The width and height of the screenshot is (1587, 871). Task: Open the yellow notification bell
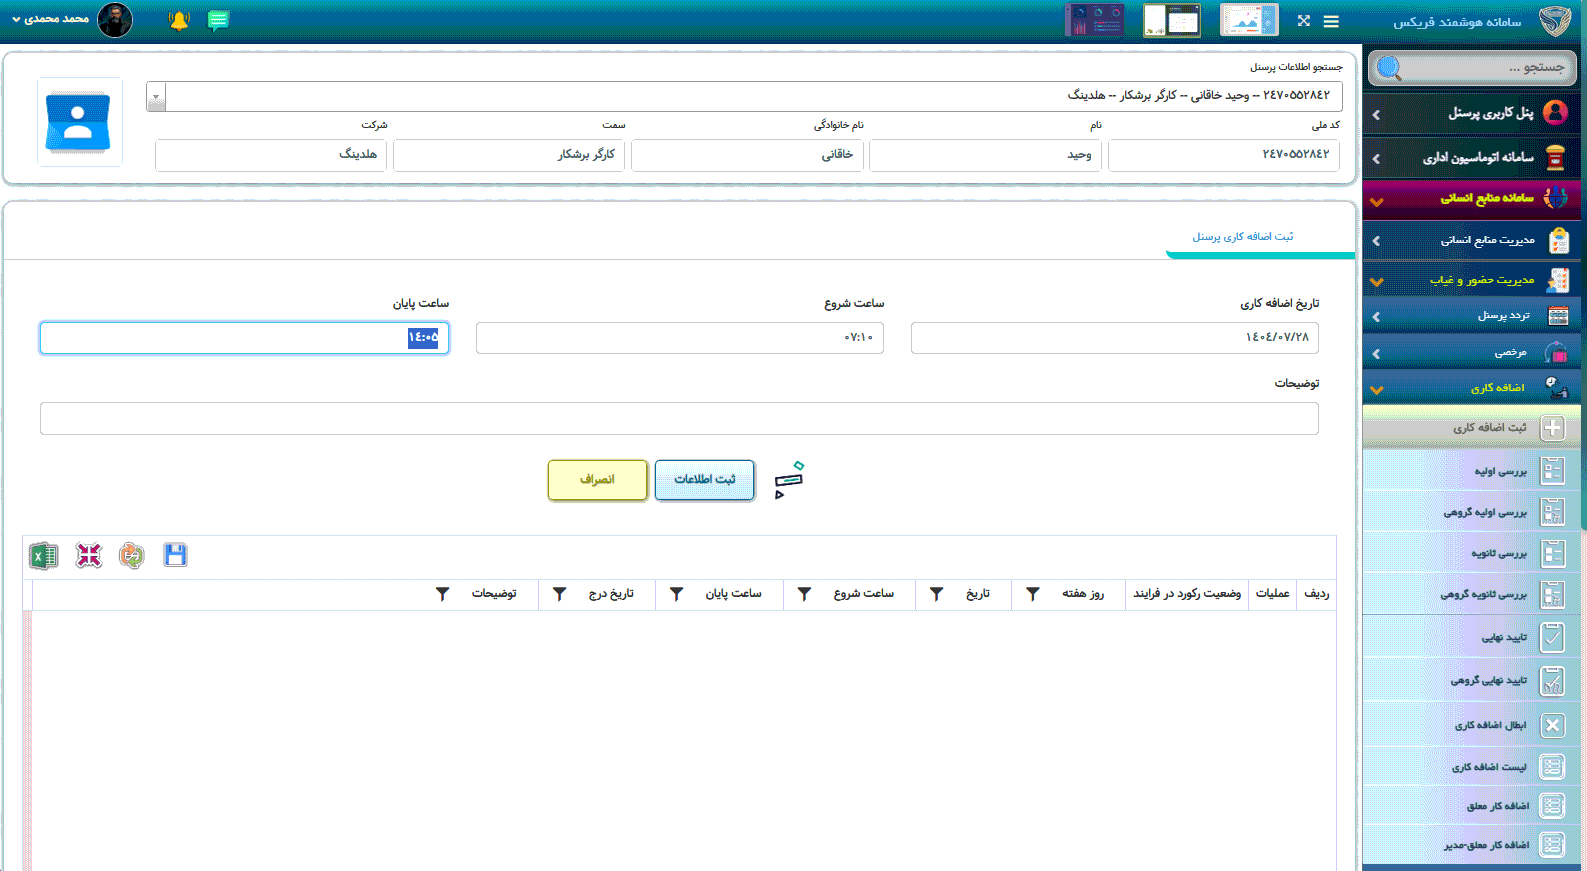tap(179, 21)
